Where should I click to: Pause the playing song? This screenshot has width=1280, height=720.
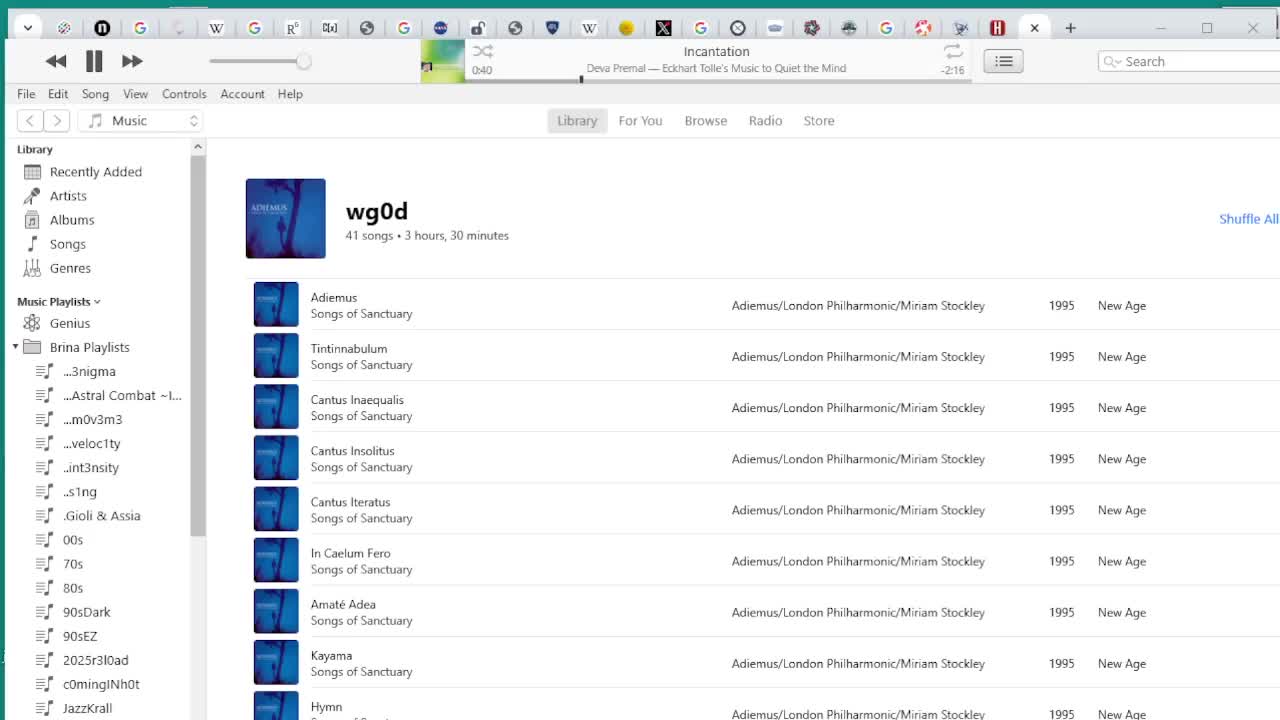pos(94,61)
